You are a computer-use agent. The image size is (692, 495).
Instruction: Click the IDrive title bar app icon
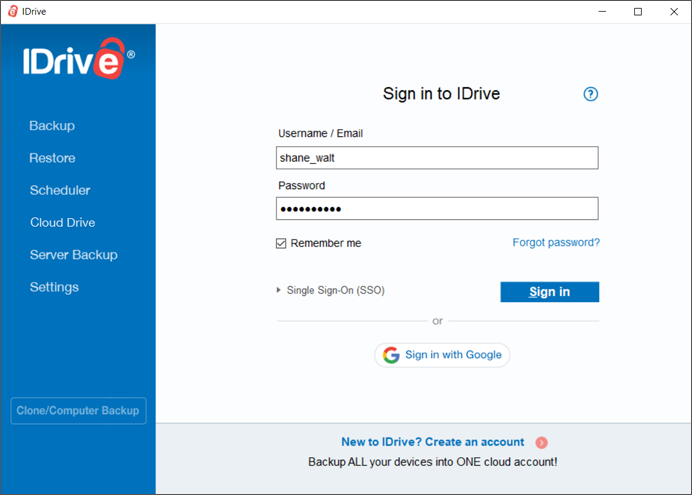tap(13, 11)
